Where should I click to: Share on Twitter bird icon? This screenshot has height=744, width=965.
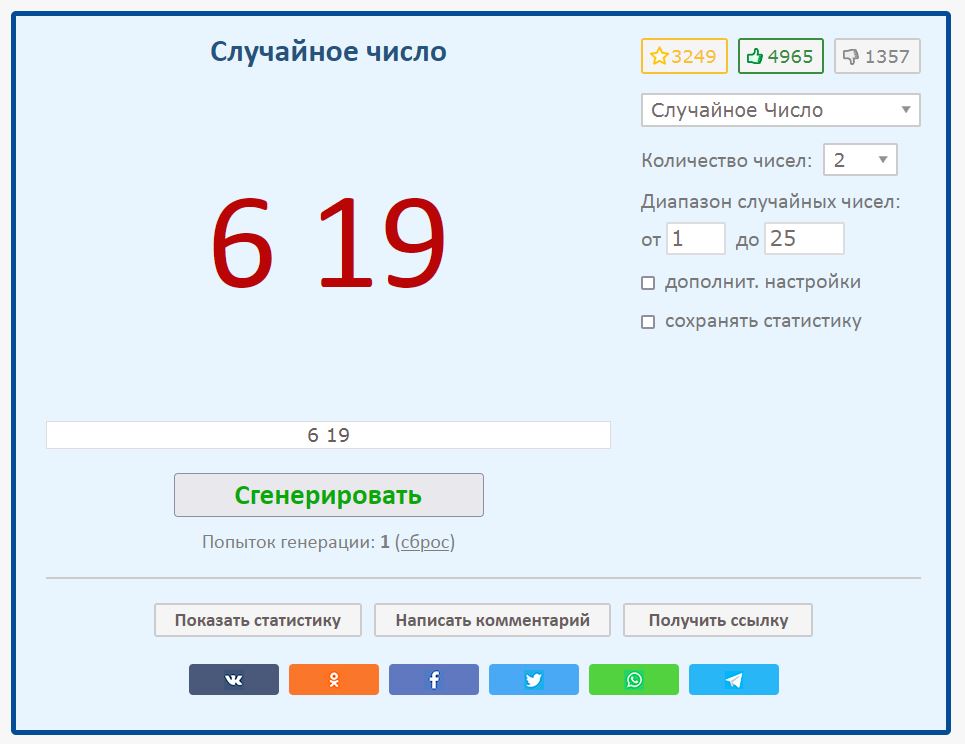point(533,680)
